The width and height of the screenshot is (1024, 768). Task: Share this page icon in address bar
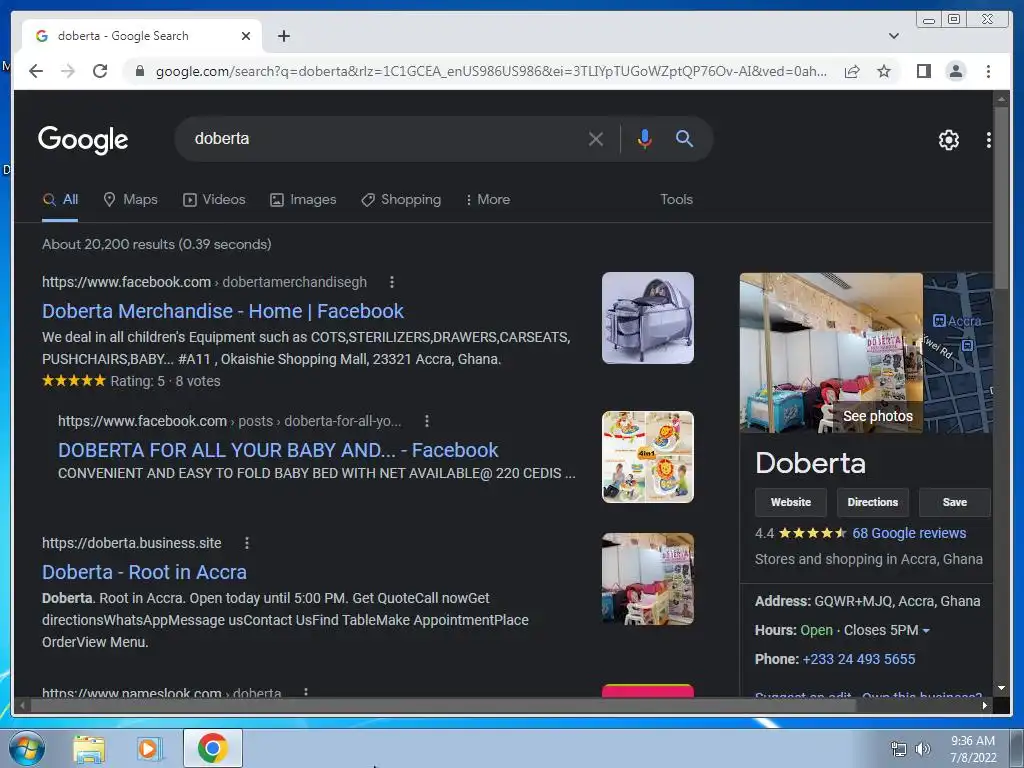coord(852,71)
